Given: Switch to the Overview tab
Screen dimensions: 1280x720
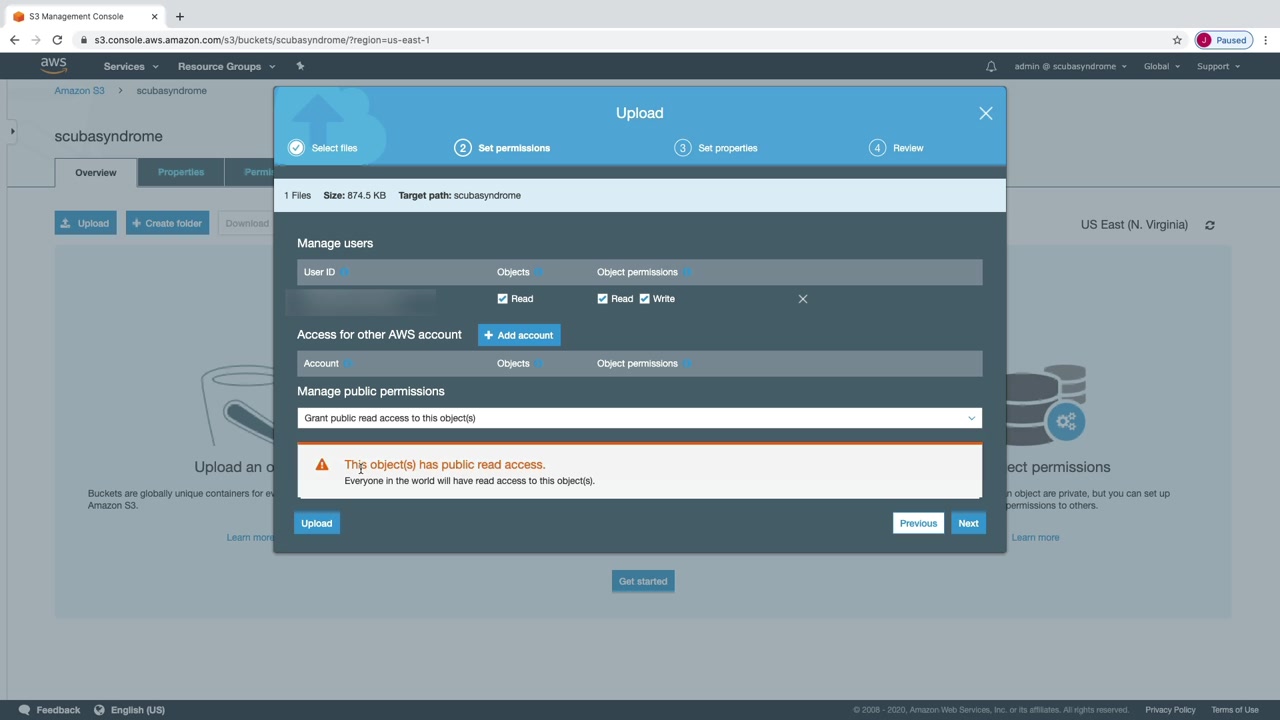Looking at the screenshot, I should [96, 172].
